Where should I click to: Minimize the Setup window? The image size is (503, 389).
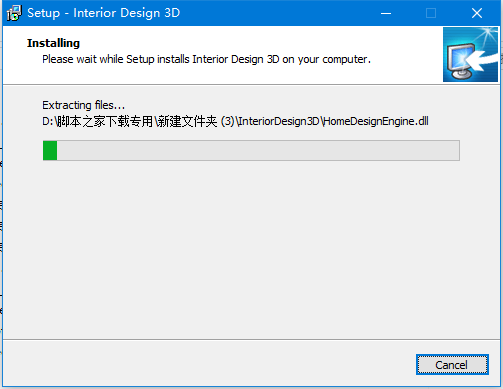(x=386, y=13)
